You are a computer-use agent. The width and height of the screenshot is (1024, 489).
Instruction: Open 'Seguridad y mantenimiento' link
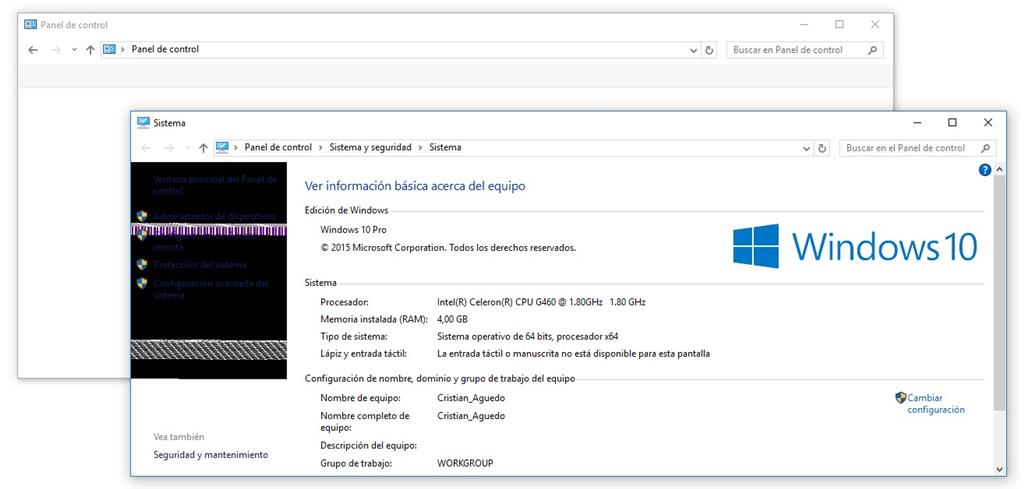click(x=210, y=454)
